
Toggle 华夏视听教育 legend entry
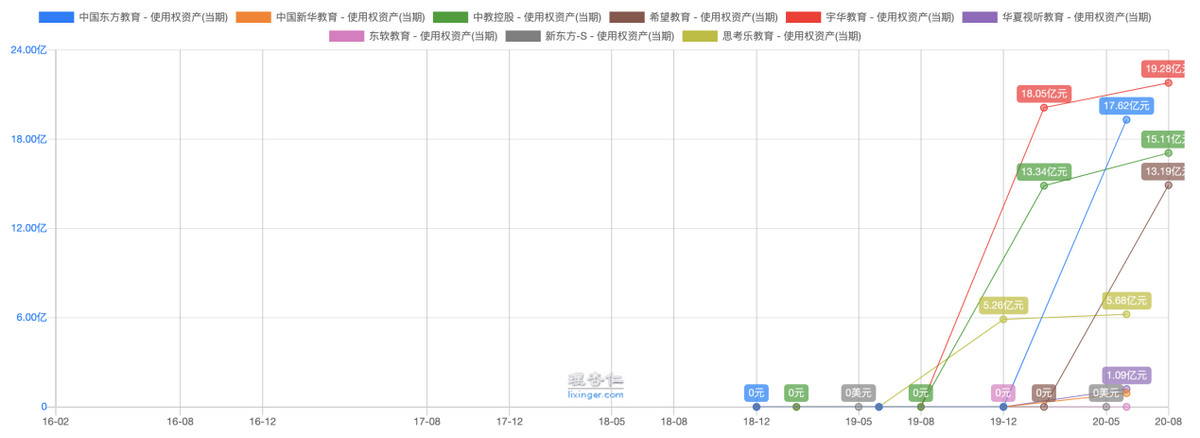tap(981, 18)
